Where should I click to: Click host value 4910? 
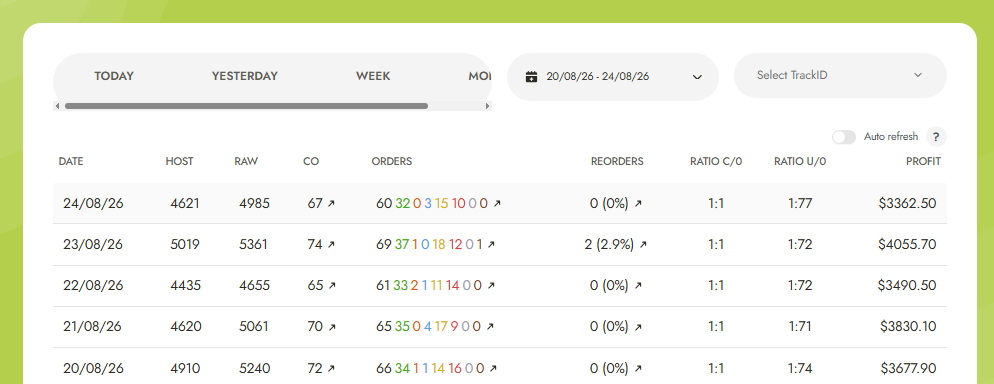[186, 368]
